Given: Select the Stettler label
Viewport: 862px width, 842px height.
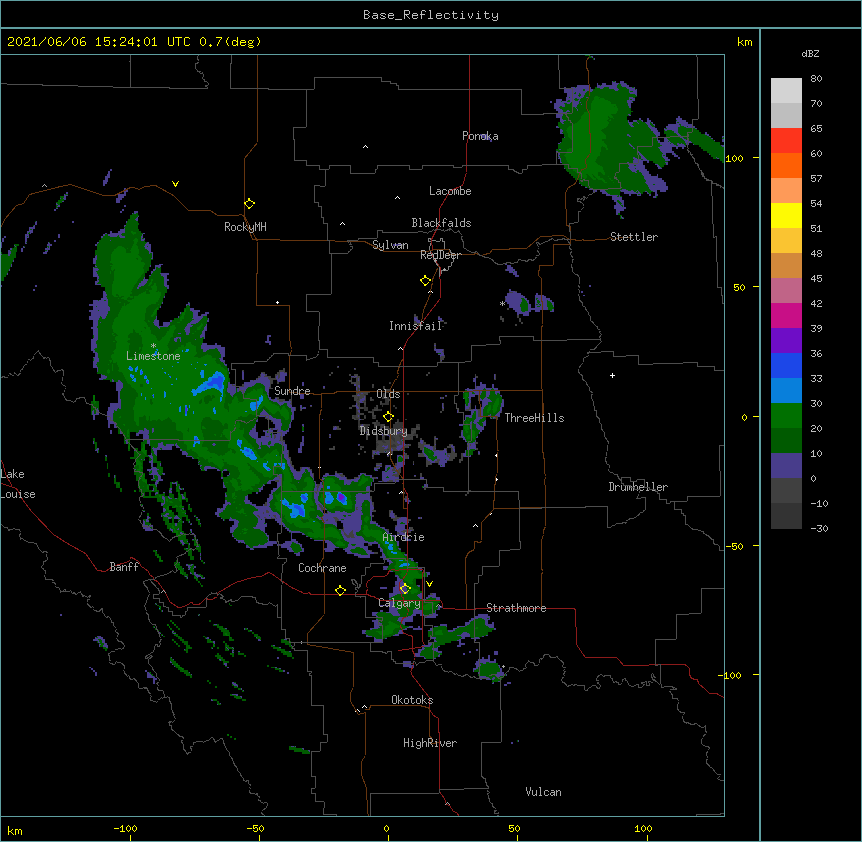Looking at the screenshot, I should [x=634, y=237].
